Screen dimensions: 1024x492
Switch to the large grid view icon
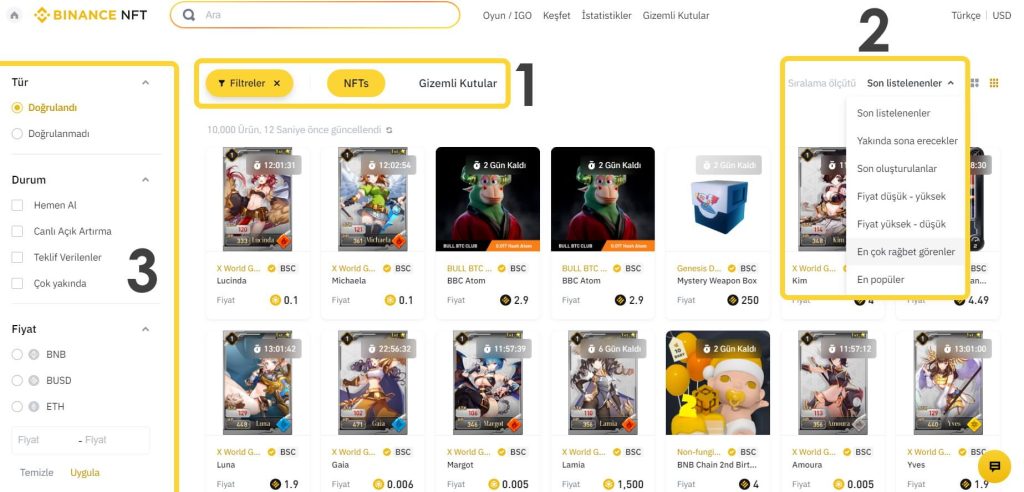pyautogui.click(x=975, y=83)
